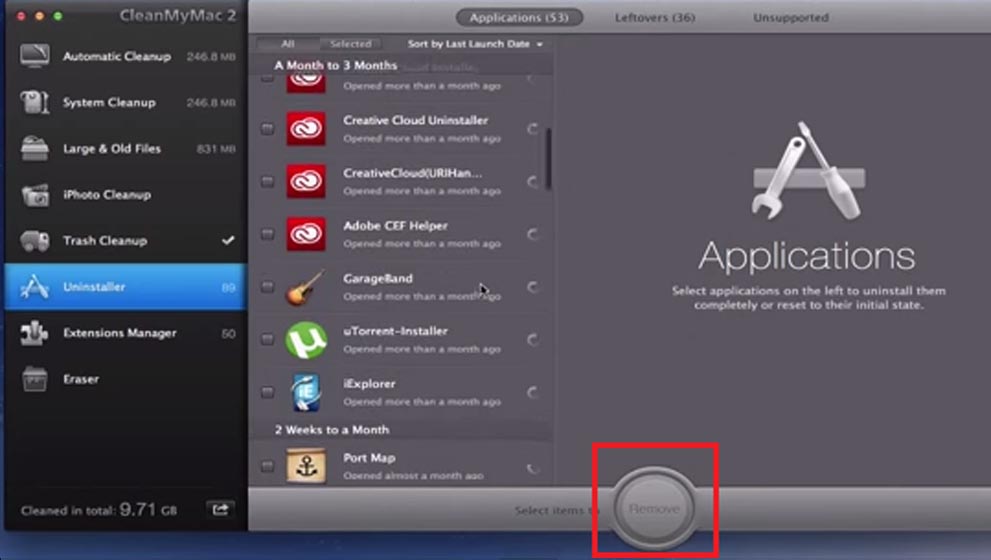Click 'Opened almost a month ago' under Port Map
This screenshot has height=560, width=991.
click(413, 475)
